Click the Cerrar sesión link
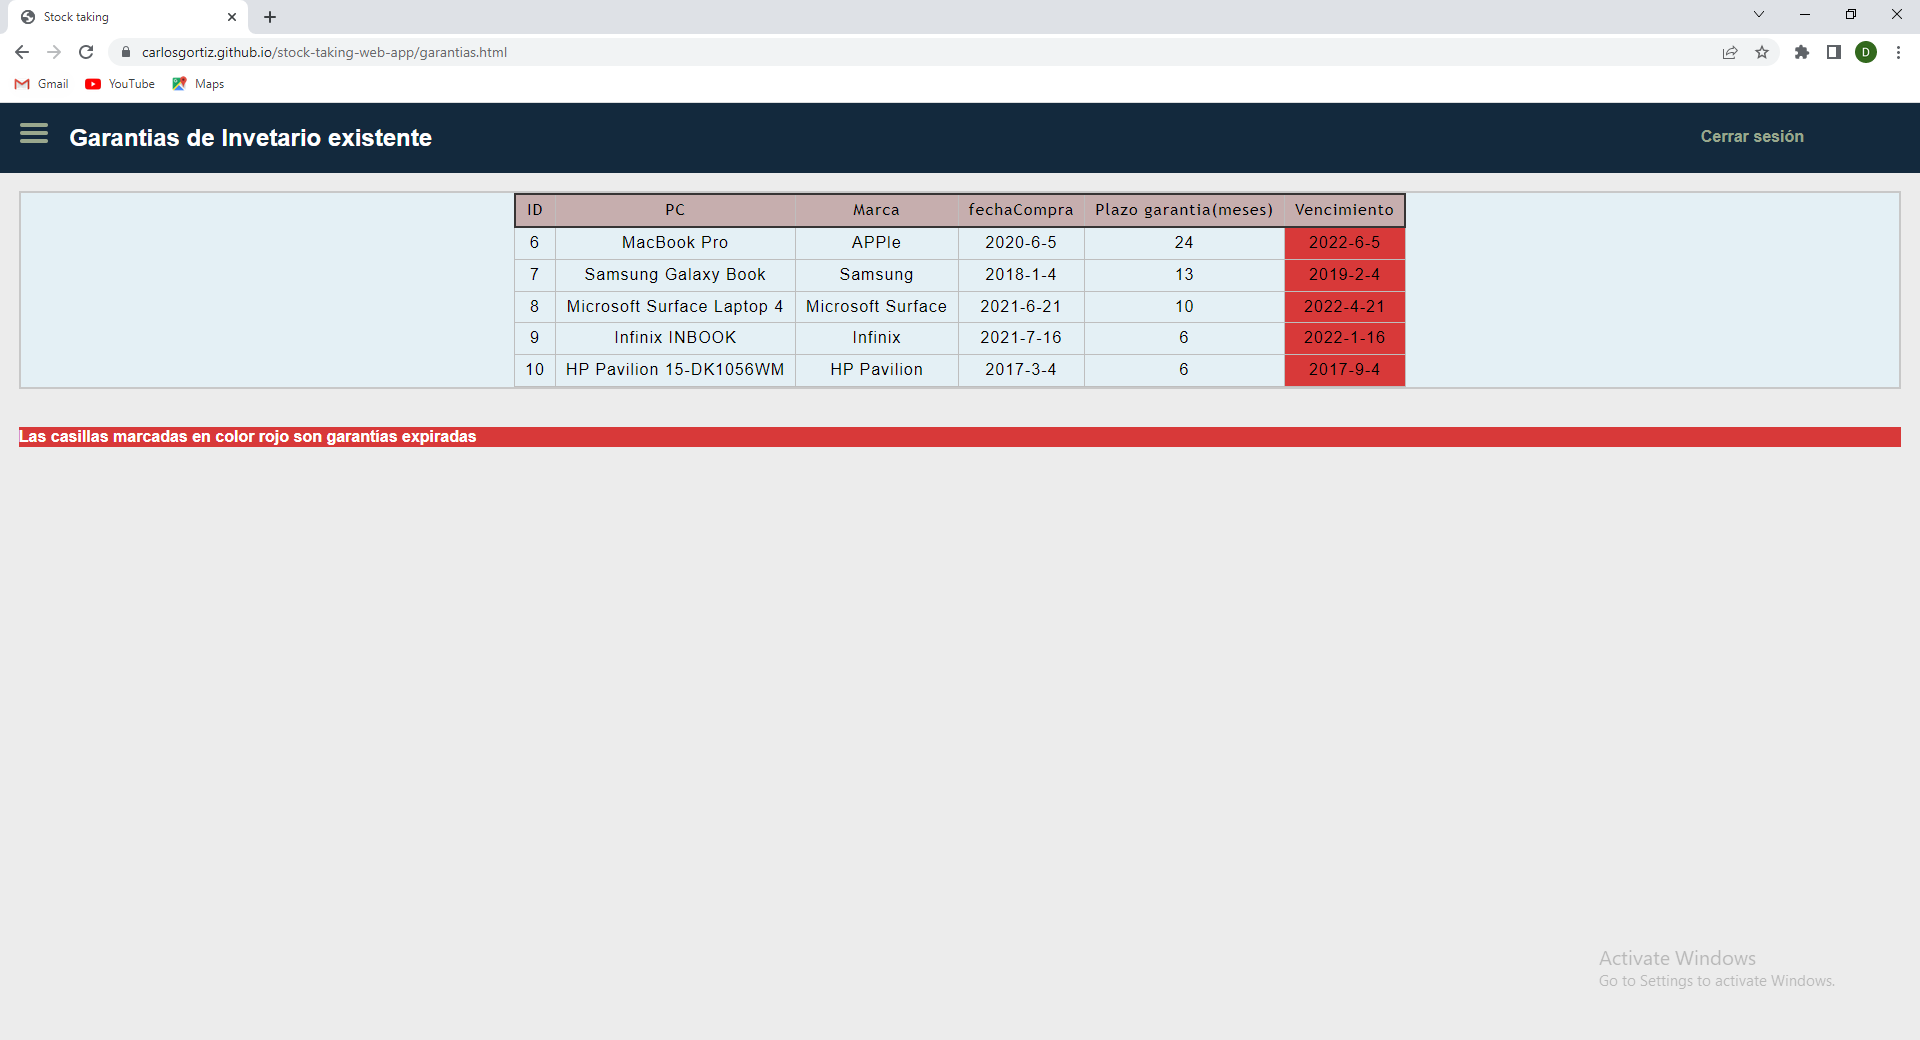 pyautogui.click(x=1752, y=136)
